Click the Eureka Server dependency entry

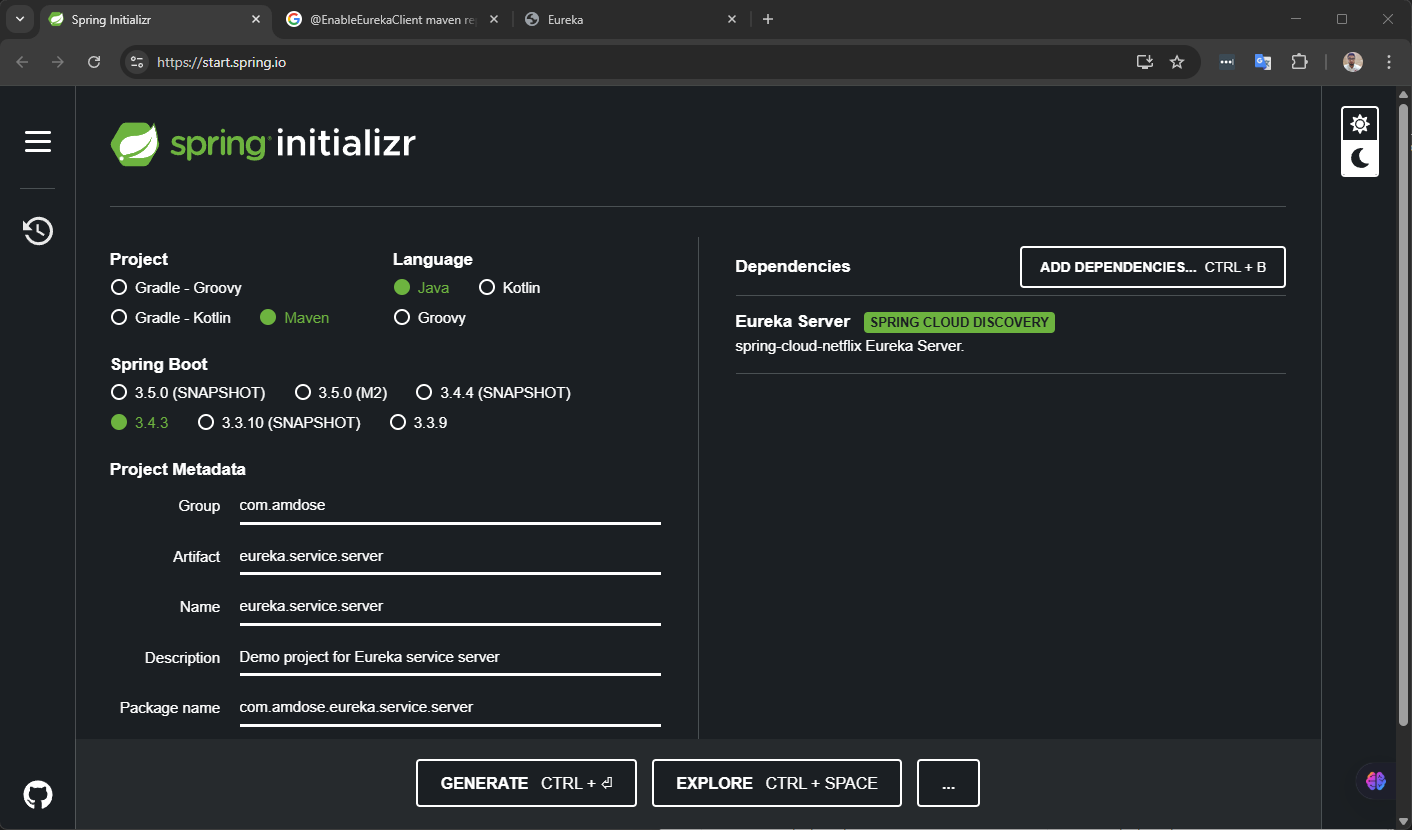click(1010, 334)
